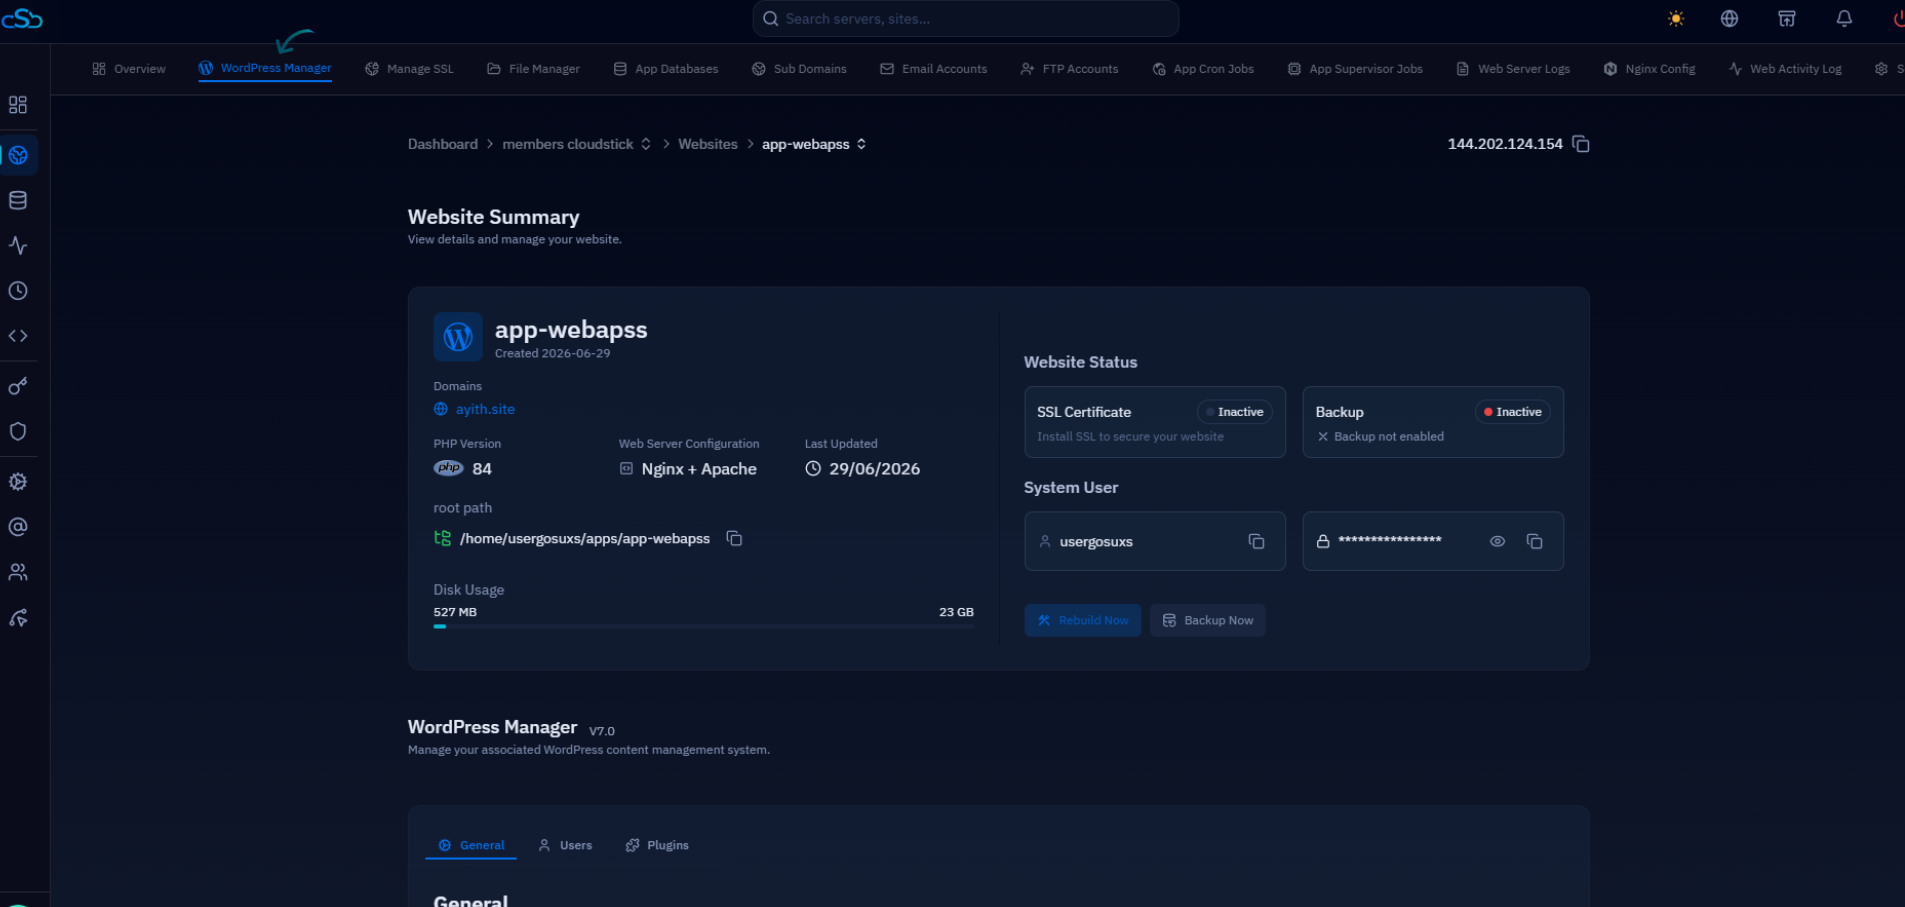Switch to the Sub Domains tab
Image resolution: width=1905 pixels, height=907 pixels.
click(x=799, y=69)
